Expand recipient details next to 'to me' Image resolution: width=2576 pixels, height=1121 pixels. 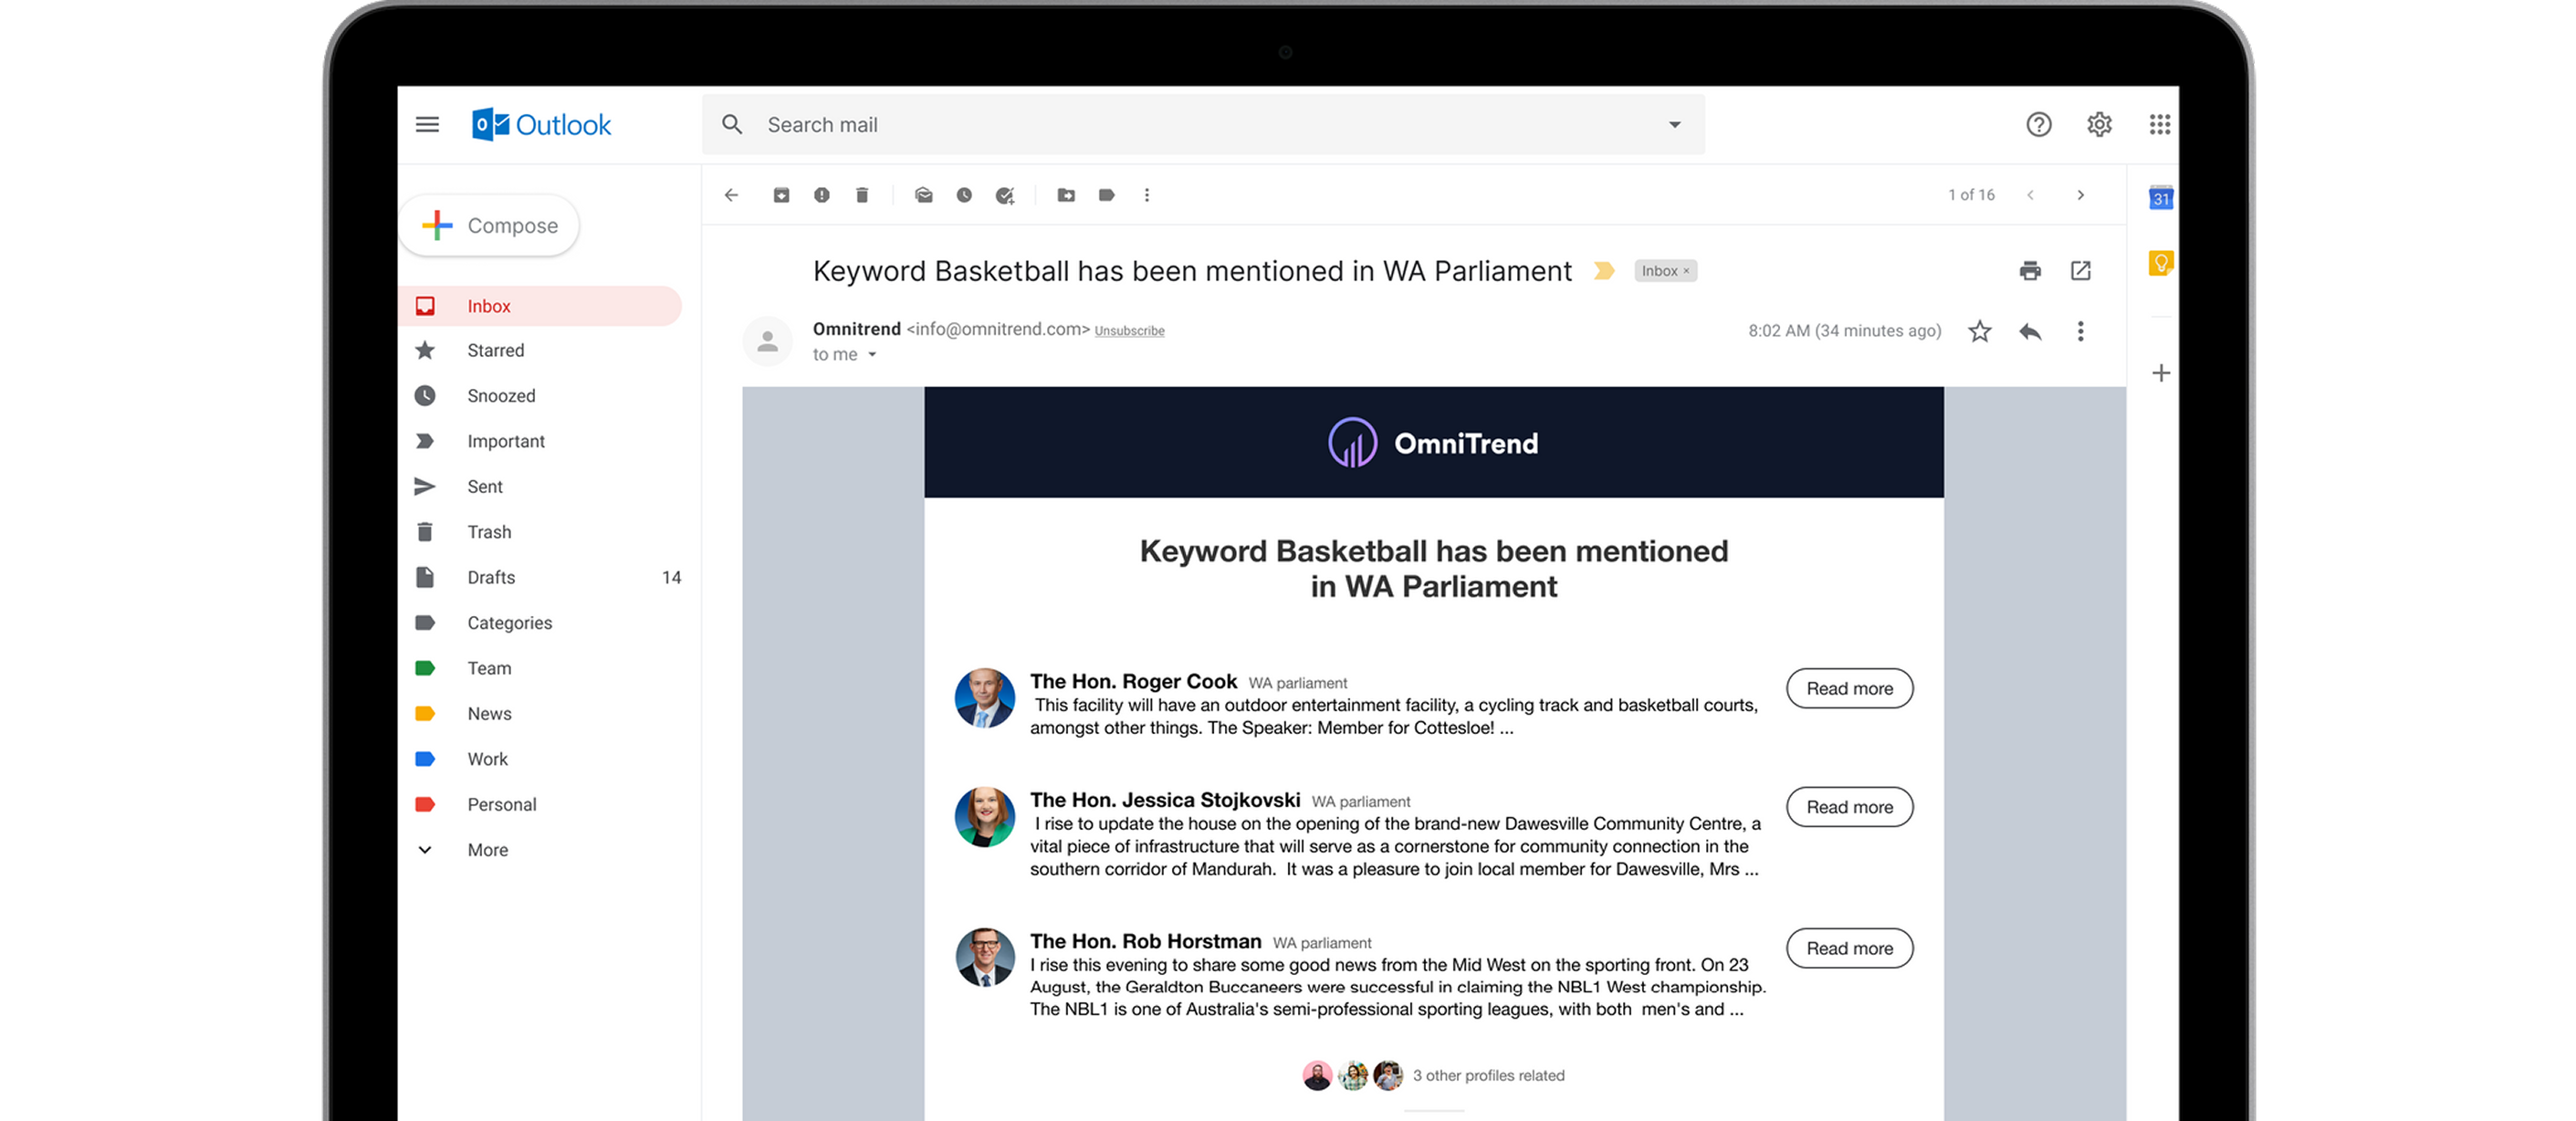coord(872,355)
